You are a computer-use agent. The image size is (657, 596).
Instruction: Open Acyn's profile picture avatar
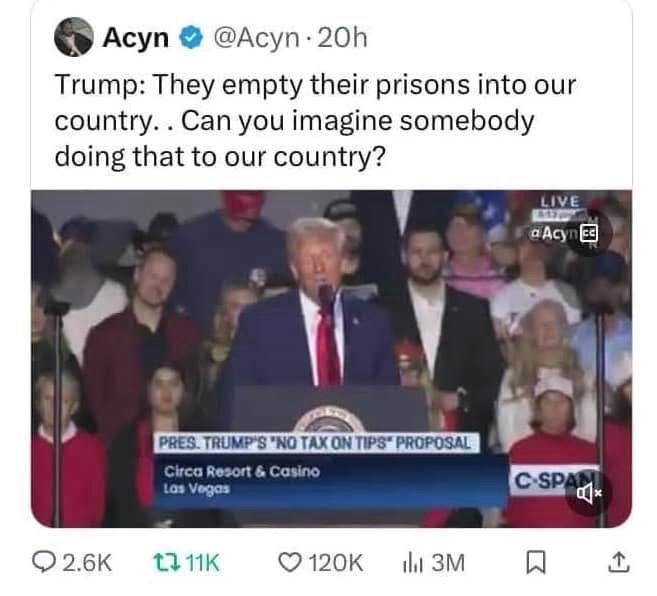[74, 37]
